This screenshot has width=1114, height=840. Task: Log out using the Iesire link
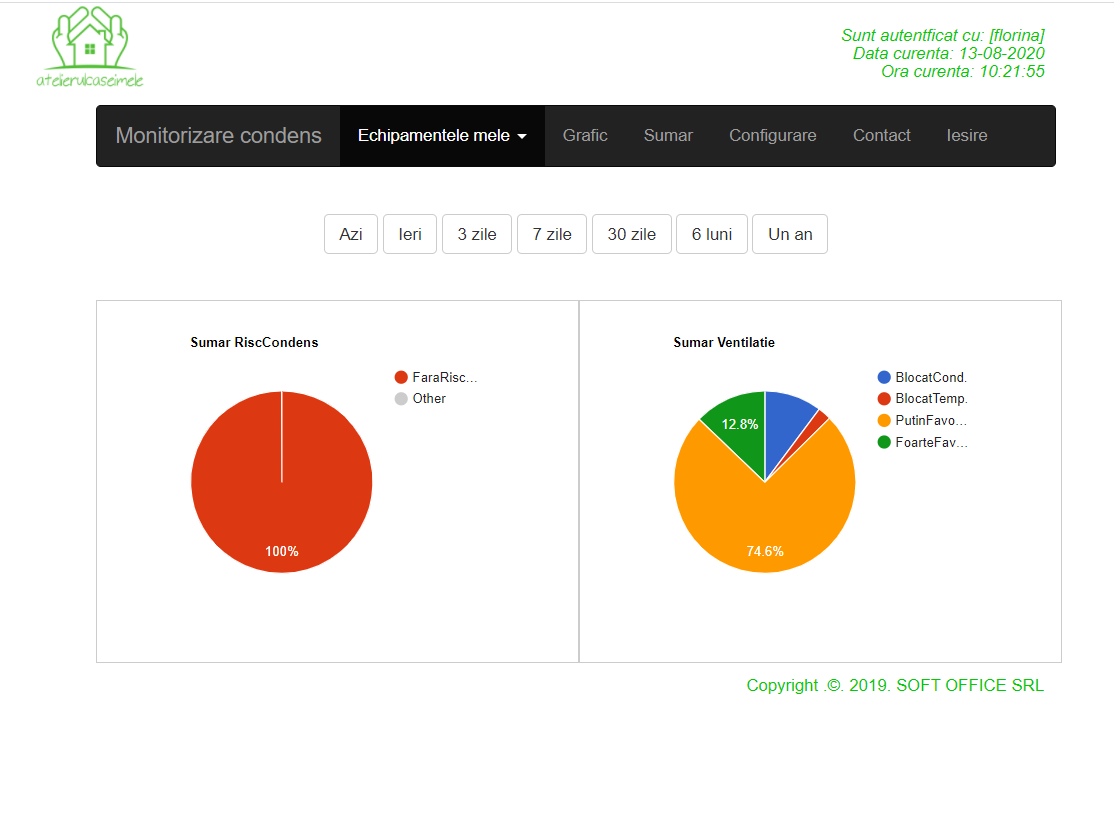(967, 136)
